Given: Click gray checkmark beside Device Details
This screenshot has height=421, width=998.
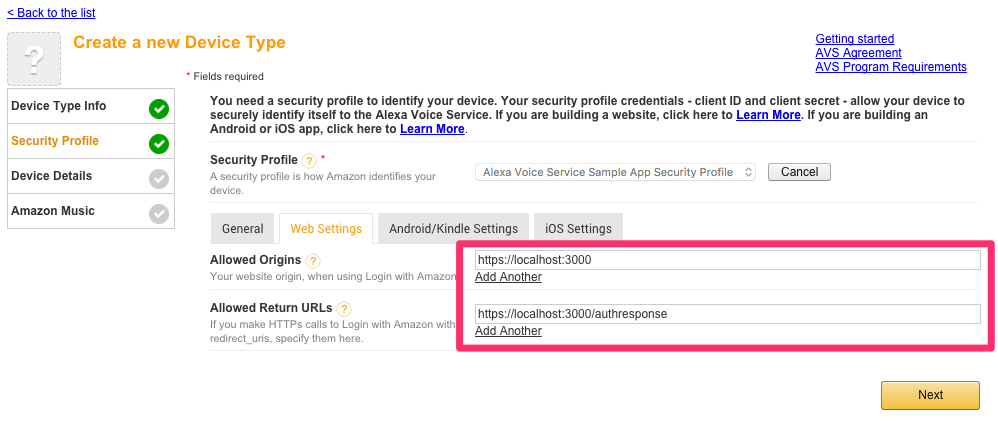Looking at the screenshot, I should [159, 180].
